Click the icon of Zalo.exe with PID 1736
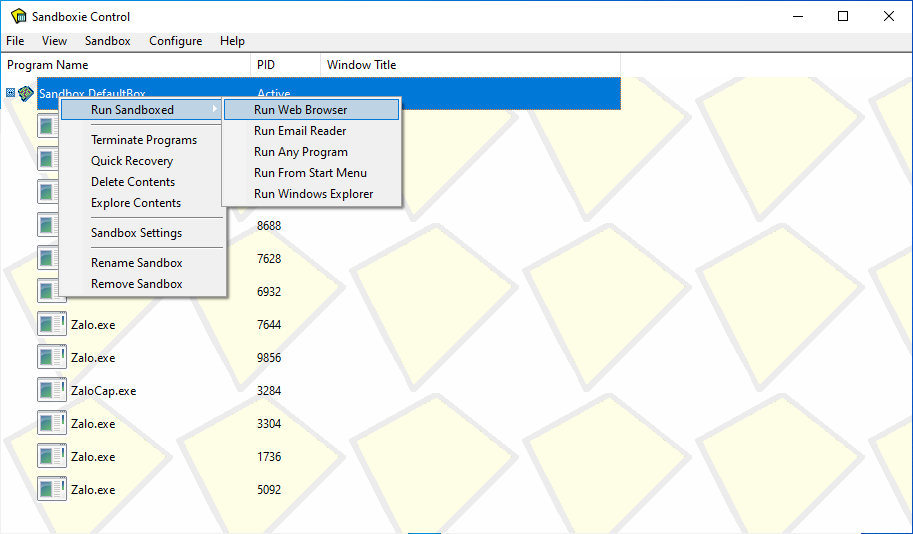Image resolution: width=913 pixels, height=534 pixels. [51, 456]
